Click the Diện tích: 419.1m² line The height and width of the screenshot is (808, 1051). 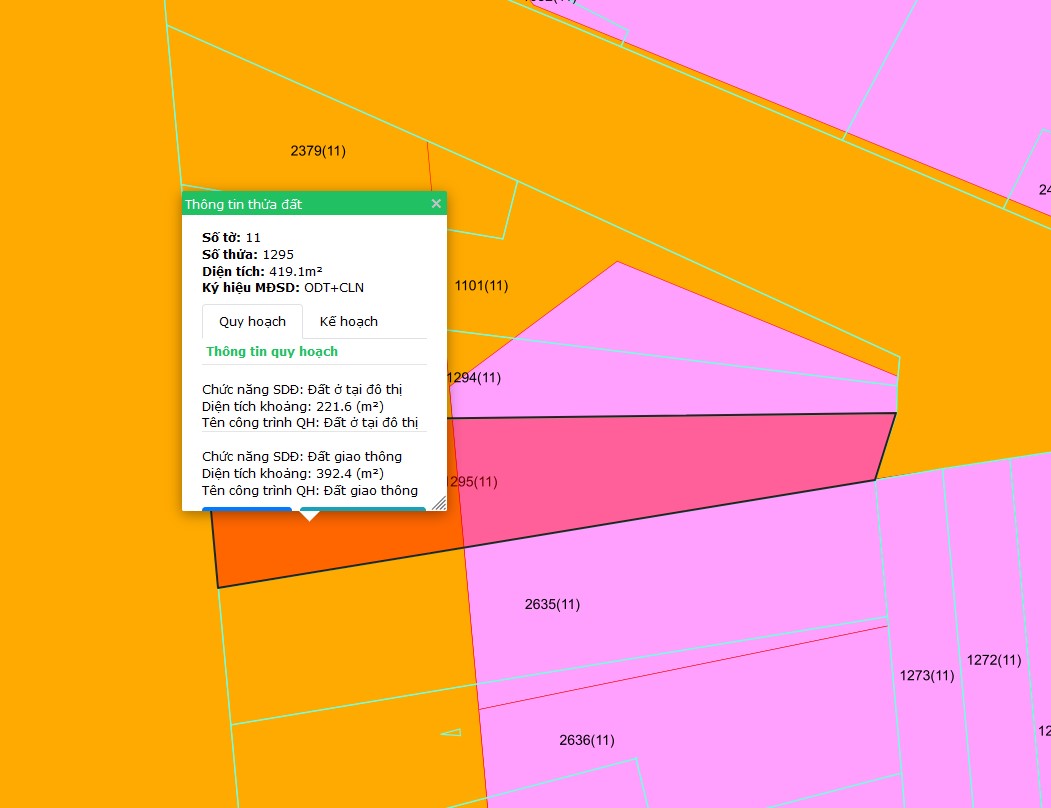262,271
